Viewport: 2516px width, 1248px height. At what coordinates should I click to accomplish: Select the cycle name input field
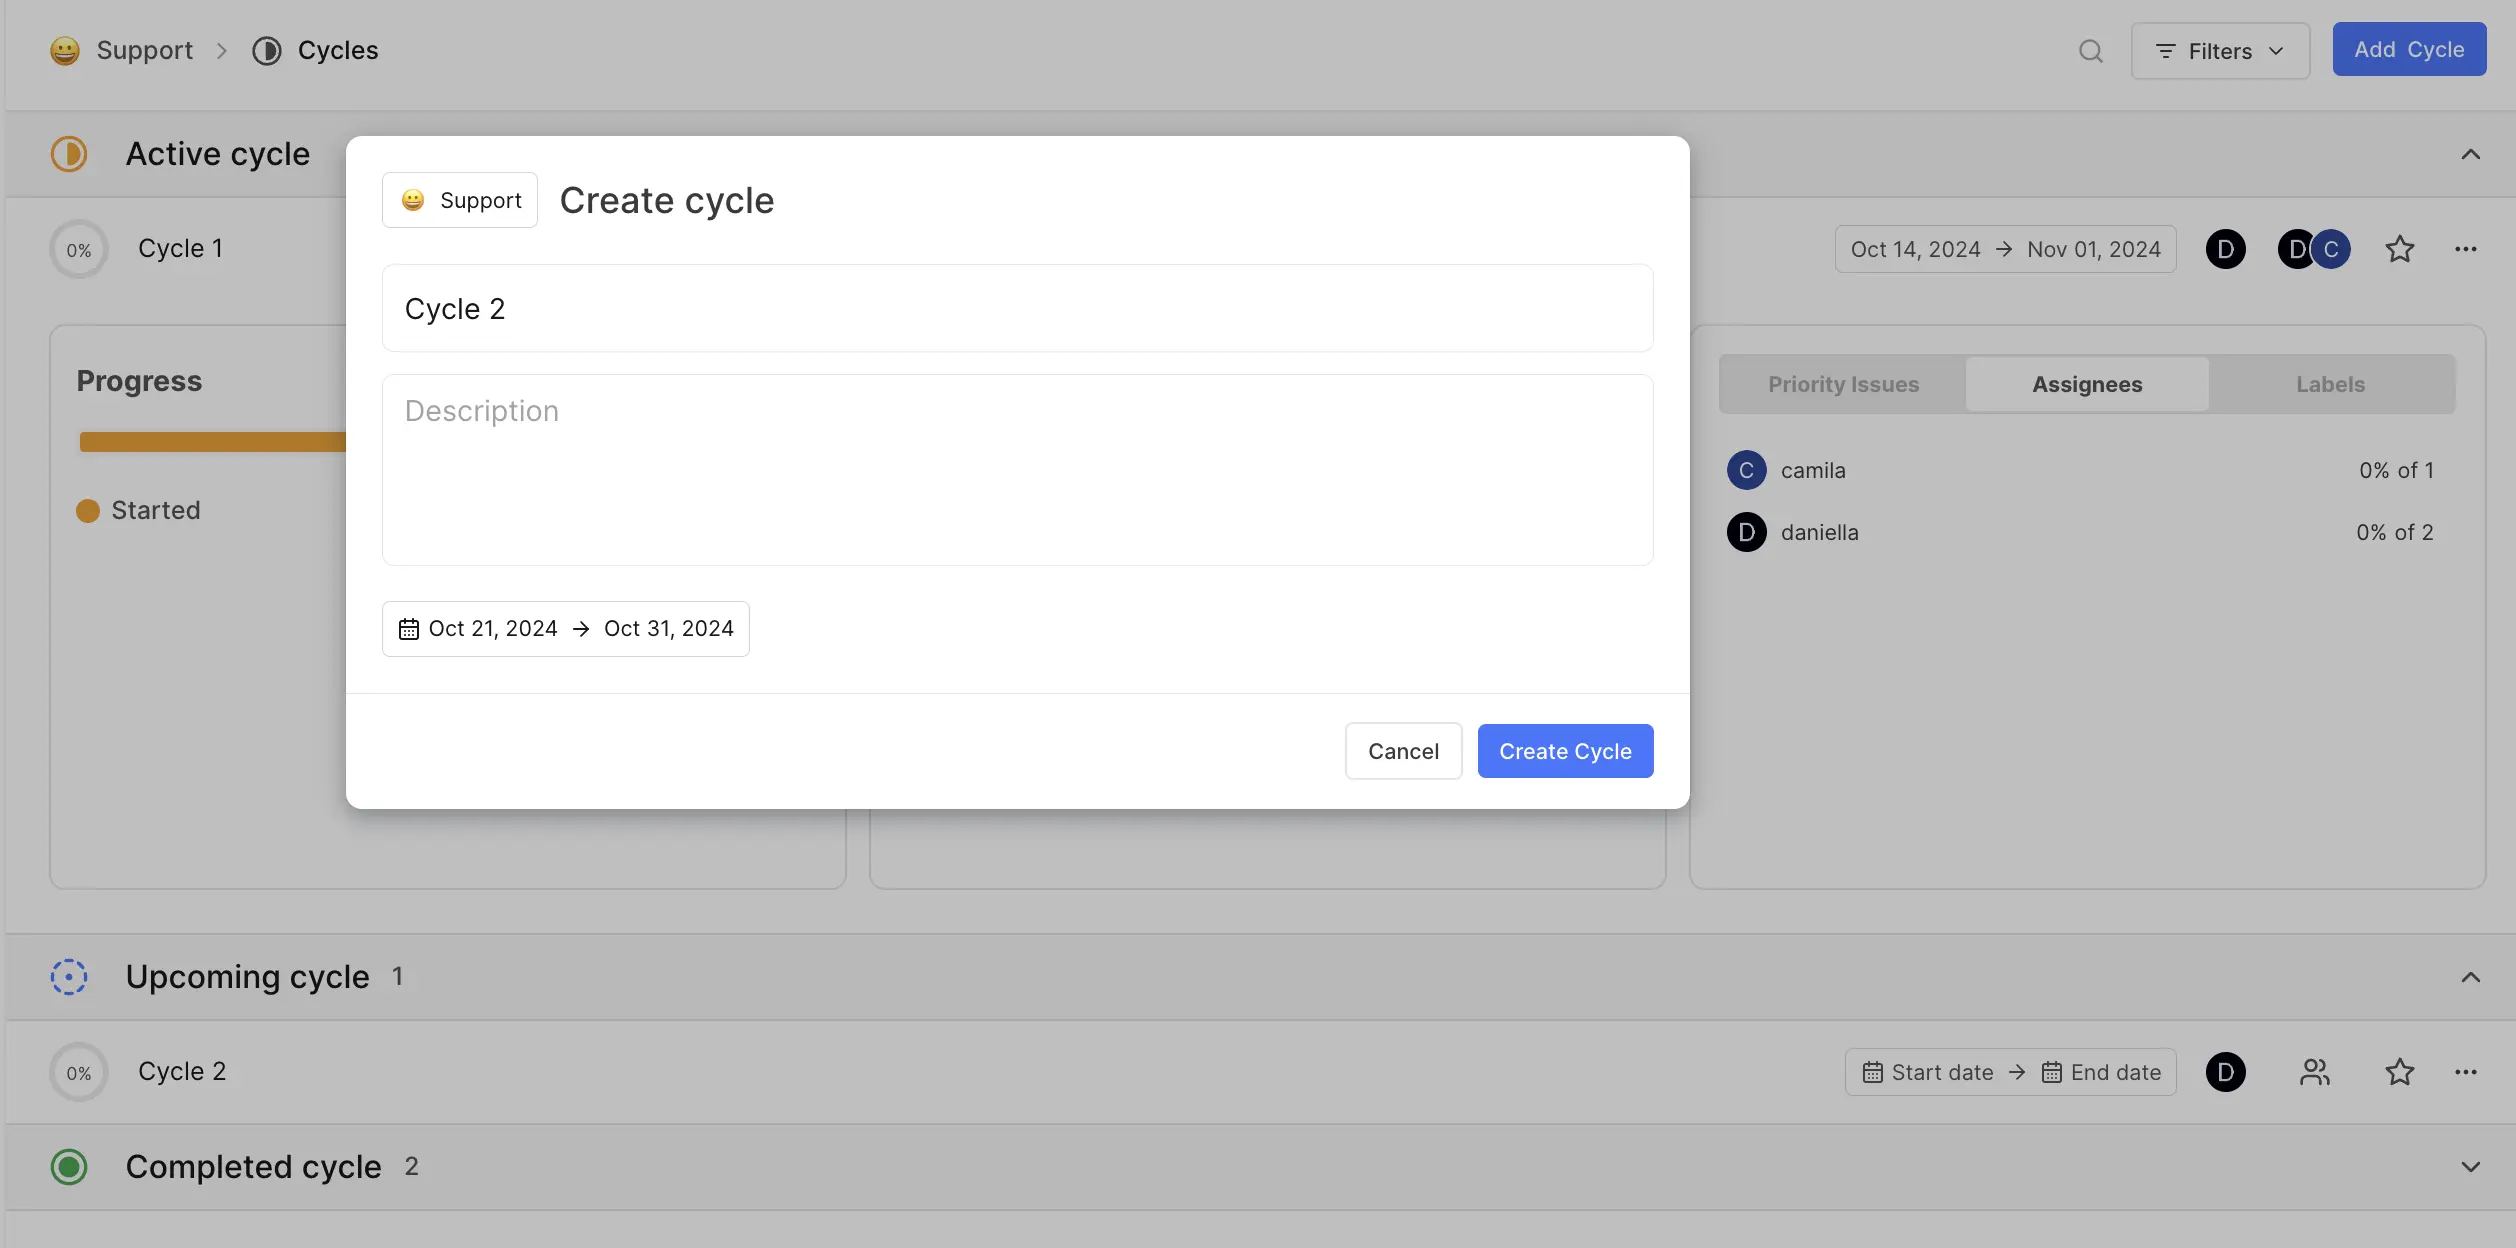[x=1017, y=308]
